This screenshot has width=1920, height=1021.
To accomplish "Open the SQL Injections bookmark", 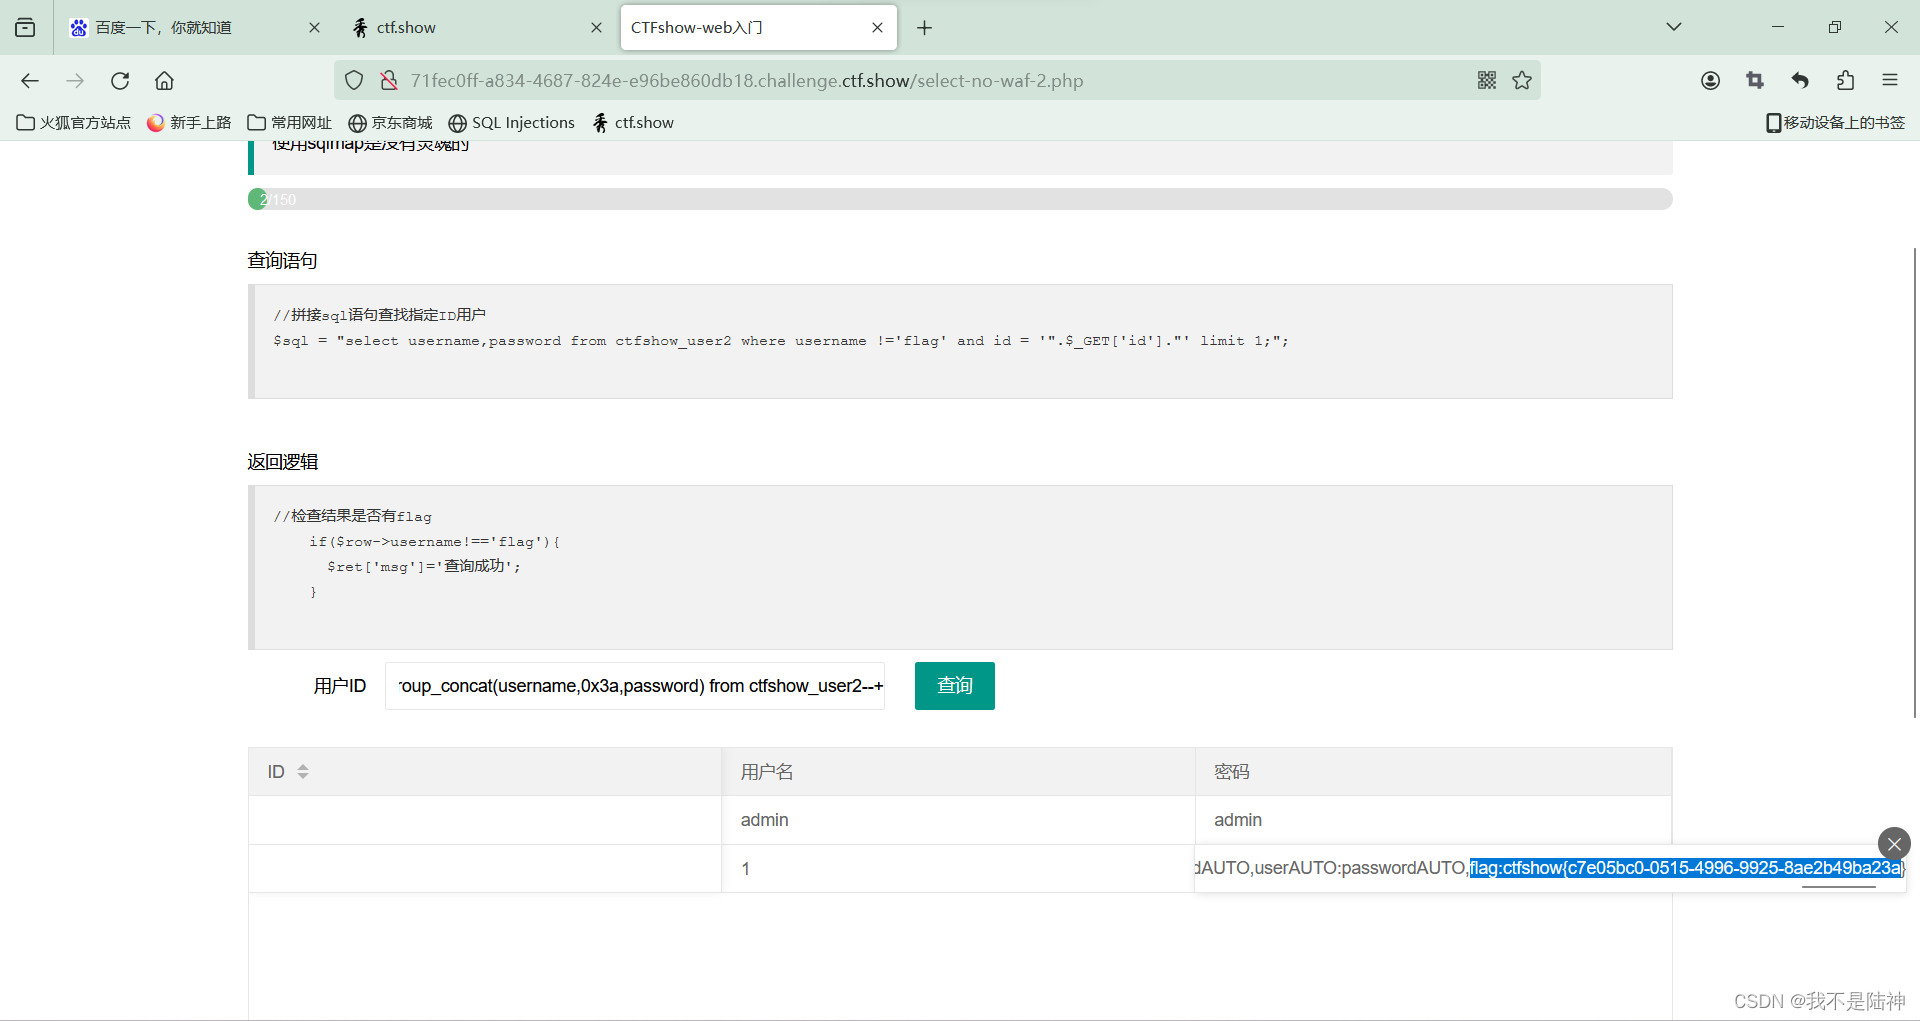I will pos(511,123).
